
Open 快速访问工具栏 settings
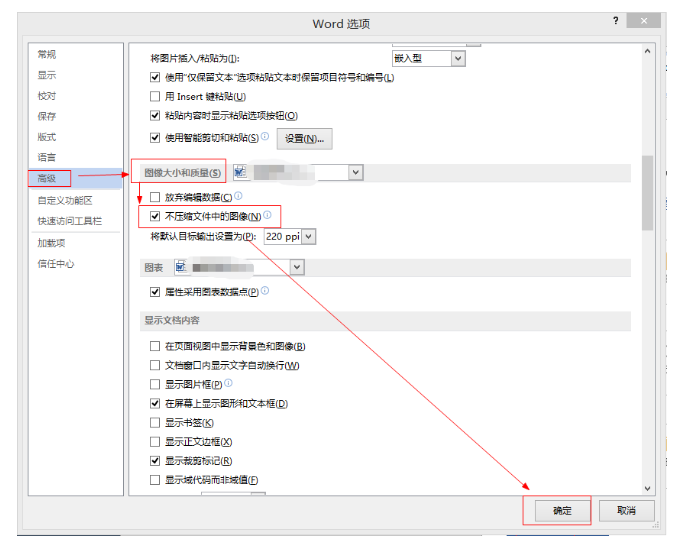point(70,221)
